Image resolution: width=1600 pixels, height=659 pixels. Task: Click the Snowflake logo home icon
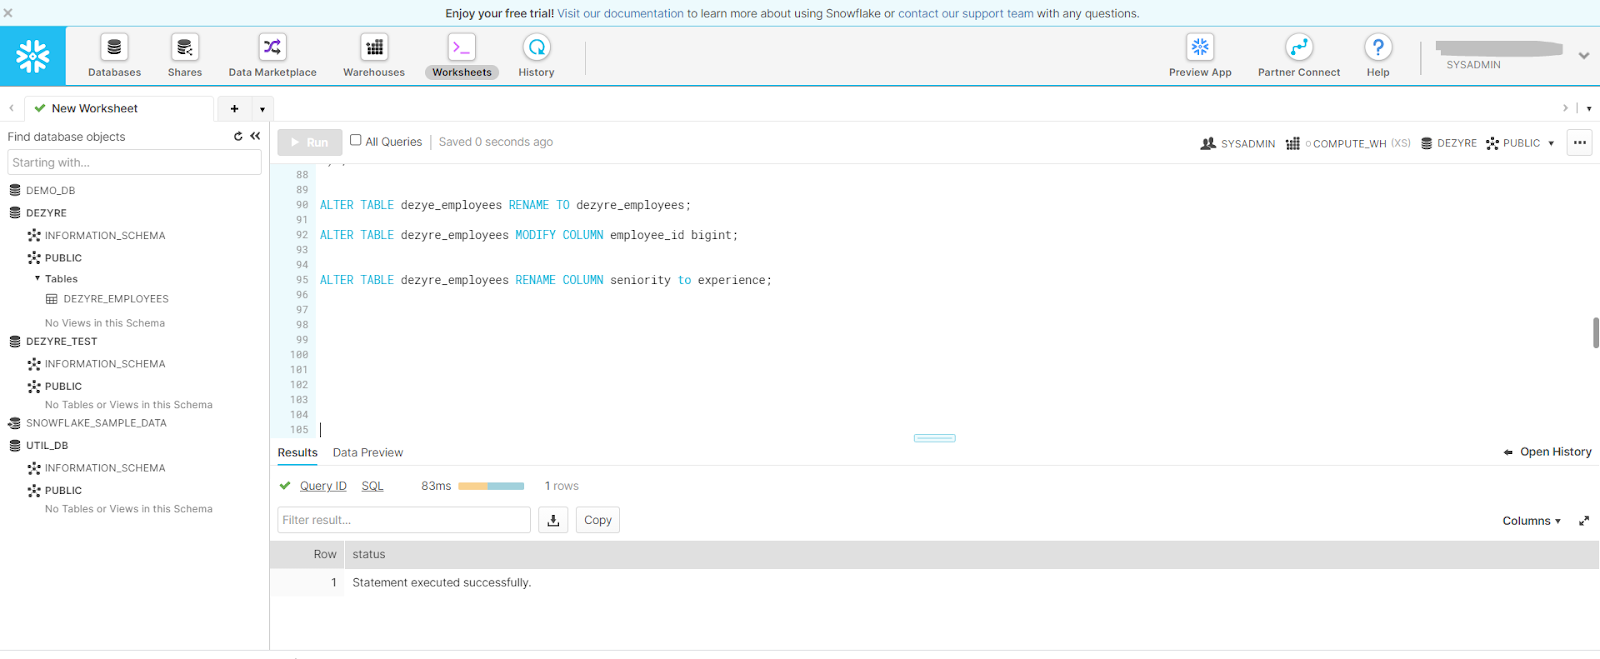pos(33,56)
